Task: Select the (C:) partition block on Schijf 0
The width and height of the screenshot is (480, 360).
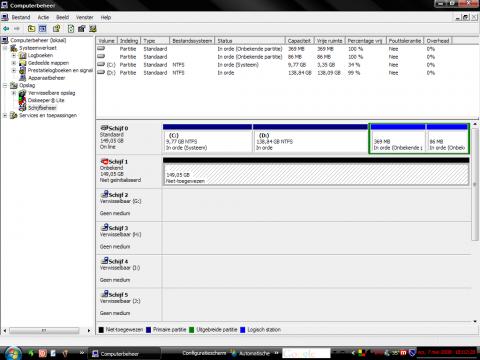Action: (x=208, y=138)
